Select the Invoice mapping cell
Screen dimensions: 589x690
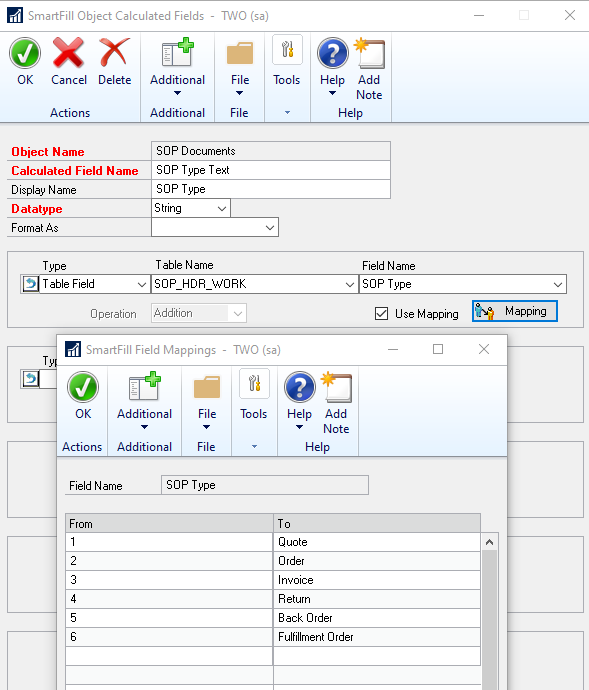pyautogui.click(x=377, y=580)
